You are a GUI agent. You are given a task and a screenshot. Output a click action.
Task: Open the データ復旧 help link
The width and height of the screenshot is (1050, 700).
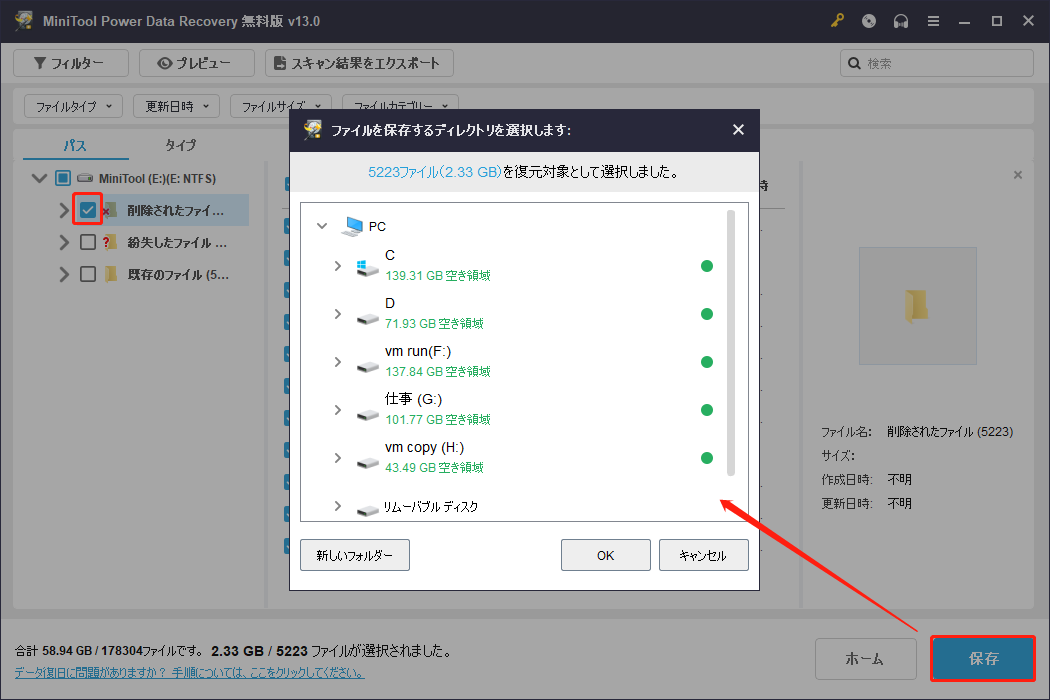[x=190, y=672]
